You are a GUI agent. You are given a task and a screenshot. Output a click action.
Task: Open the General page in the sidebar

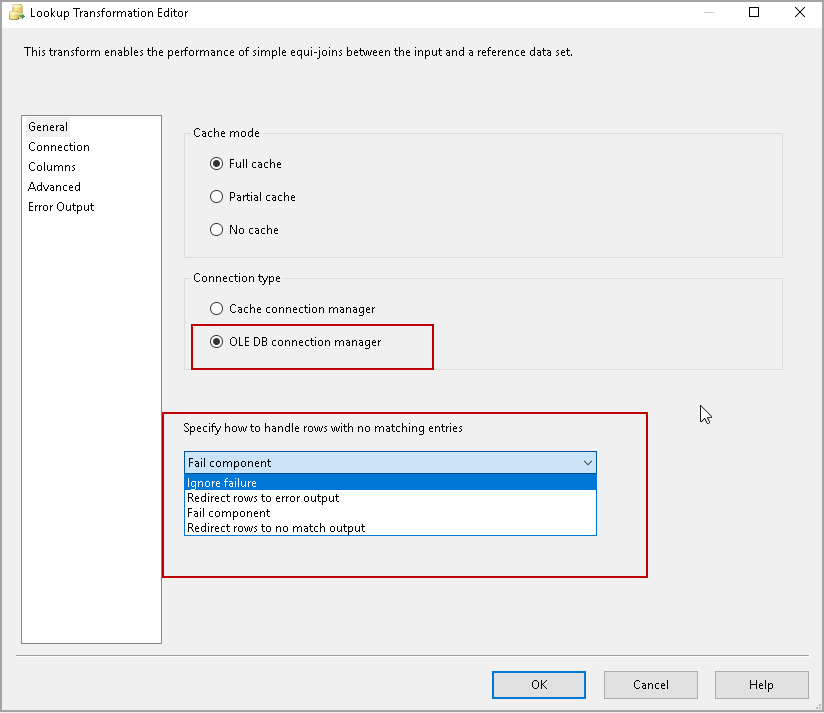click(48, 127)
